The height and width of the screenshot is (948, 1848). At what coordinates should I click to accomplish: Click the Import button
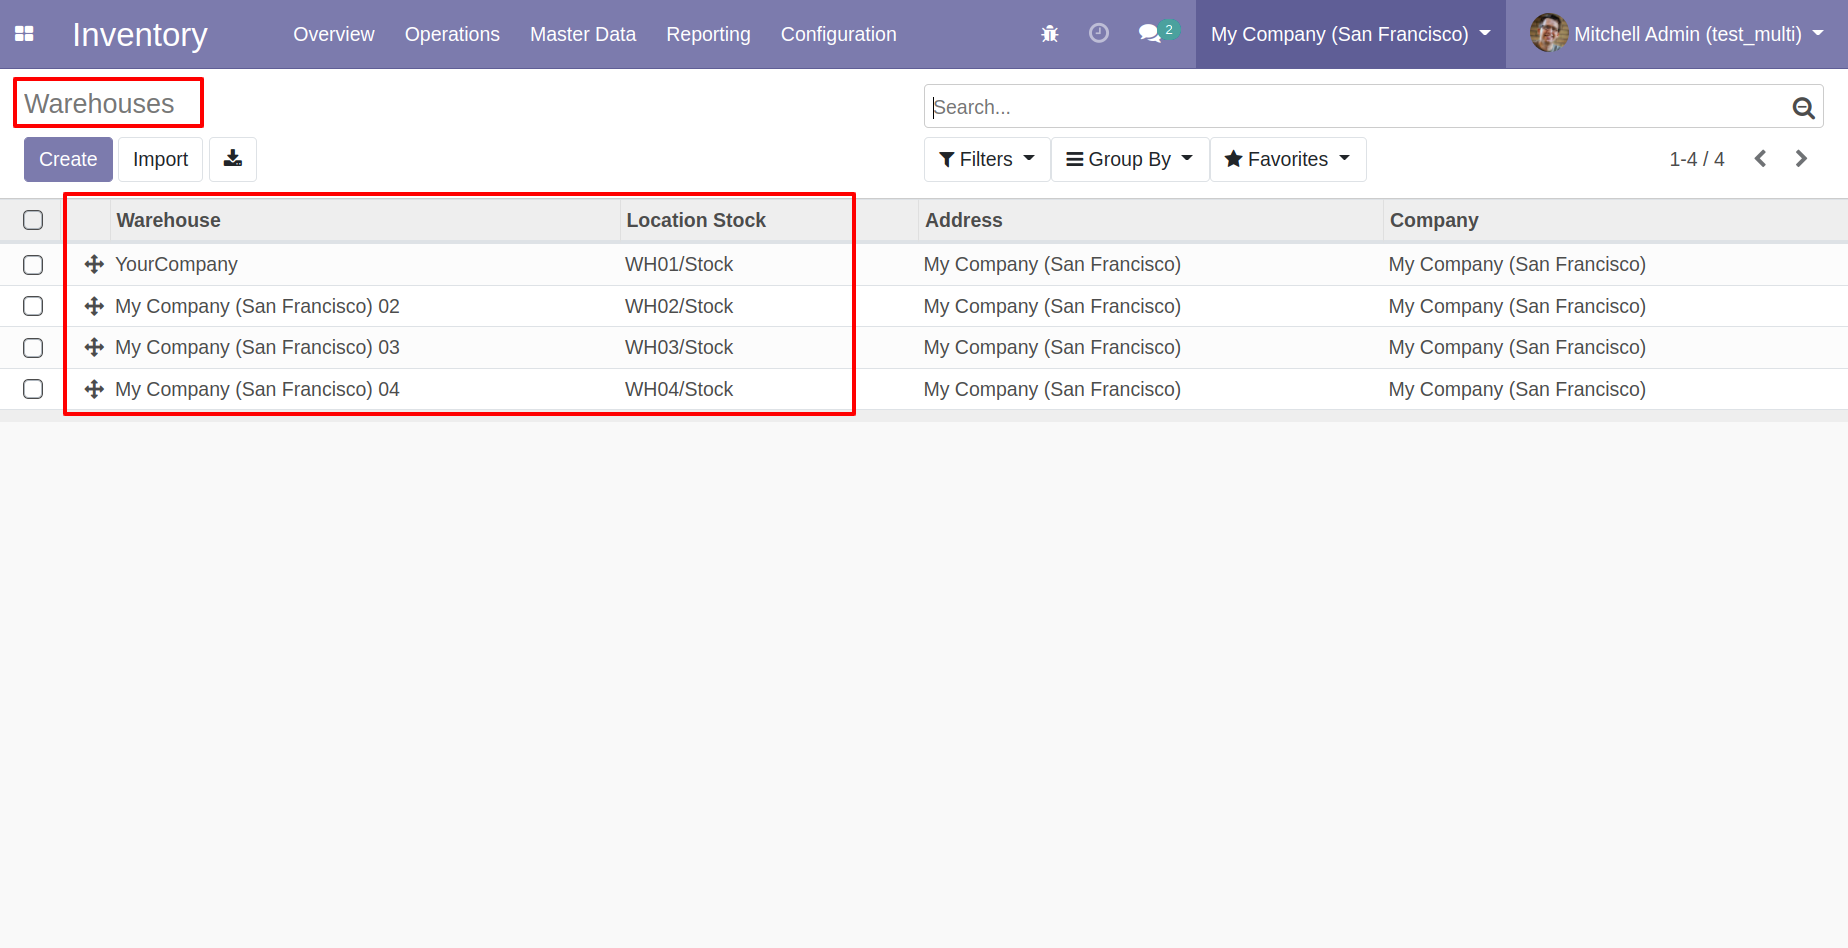160,159
